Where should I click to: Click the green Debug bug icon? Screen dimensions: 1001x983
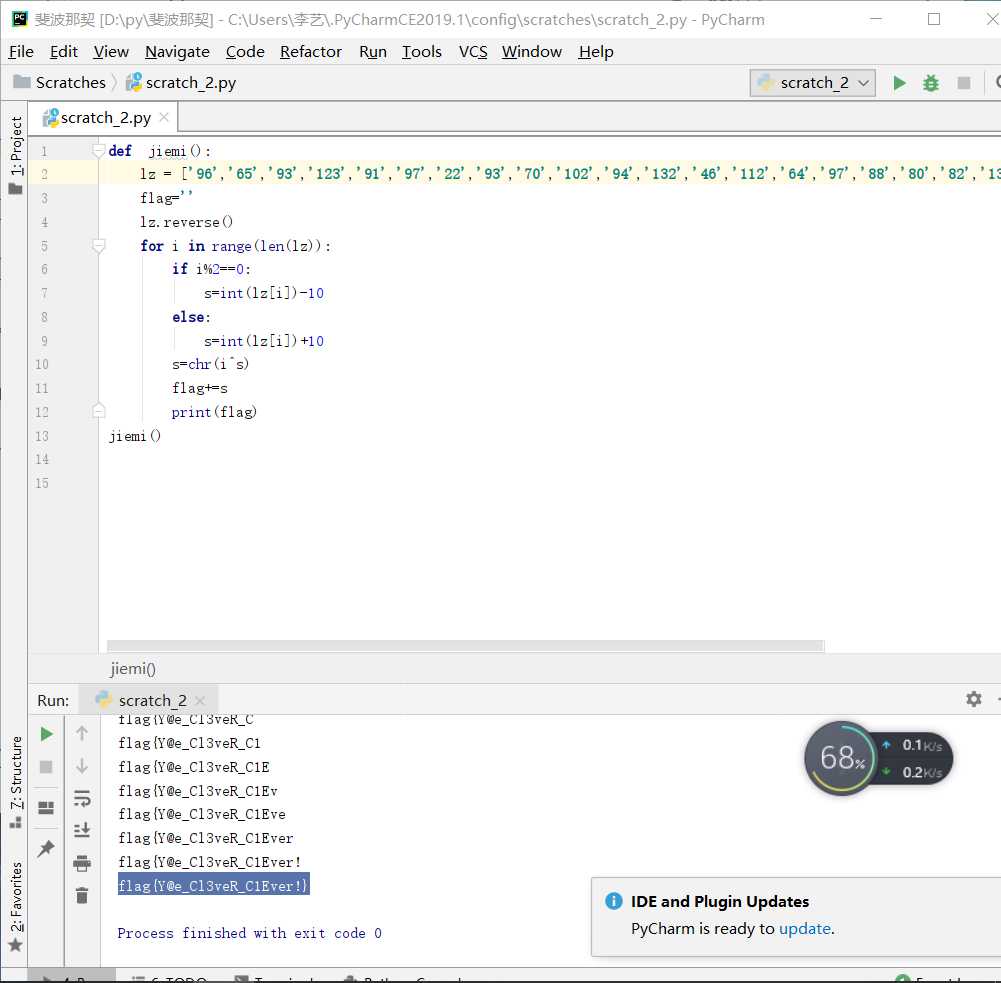[x=931, y=83]
